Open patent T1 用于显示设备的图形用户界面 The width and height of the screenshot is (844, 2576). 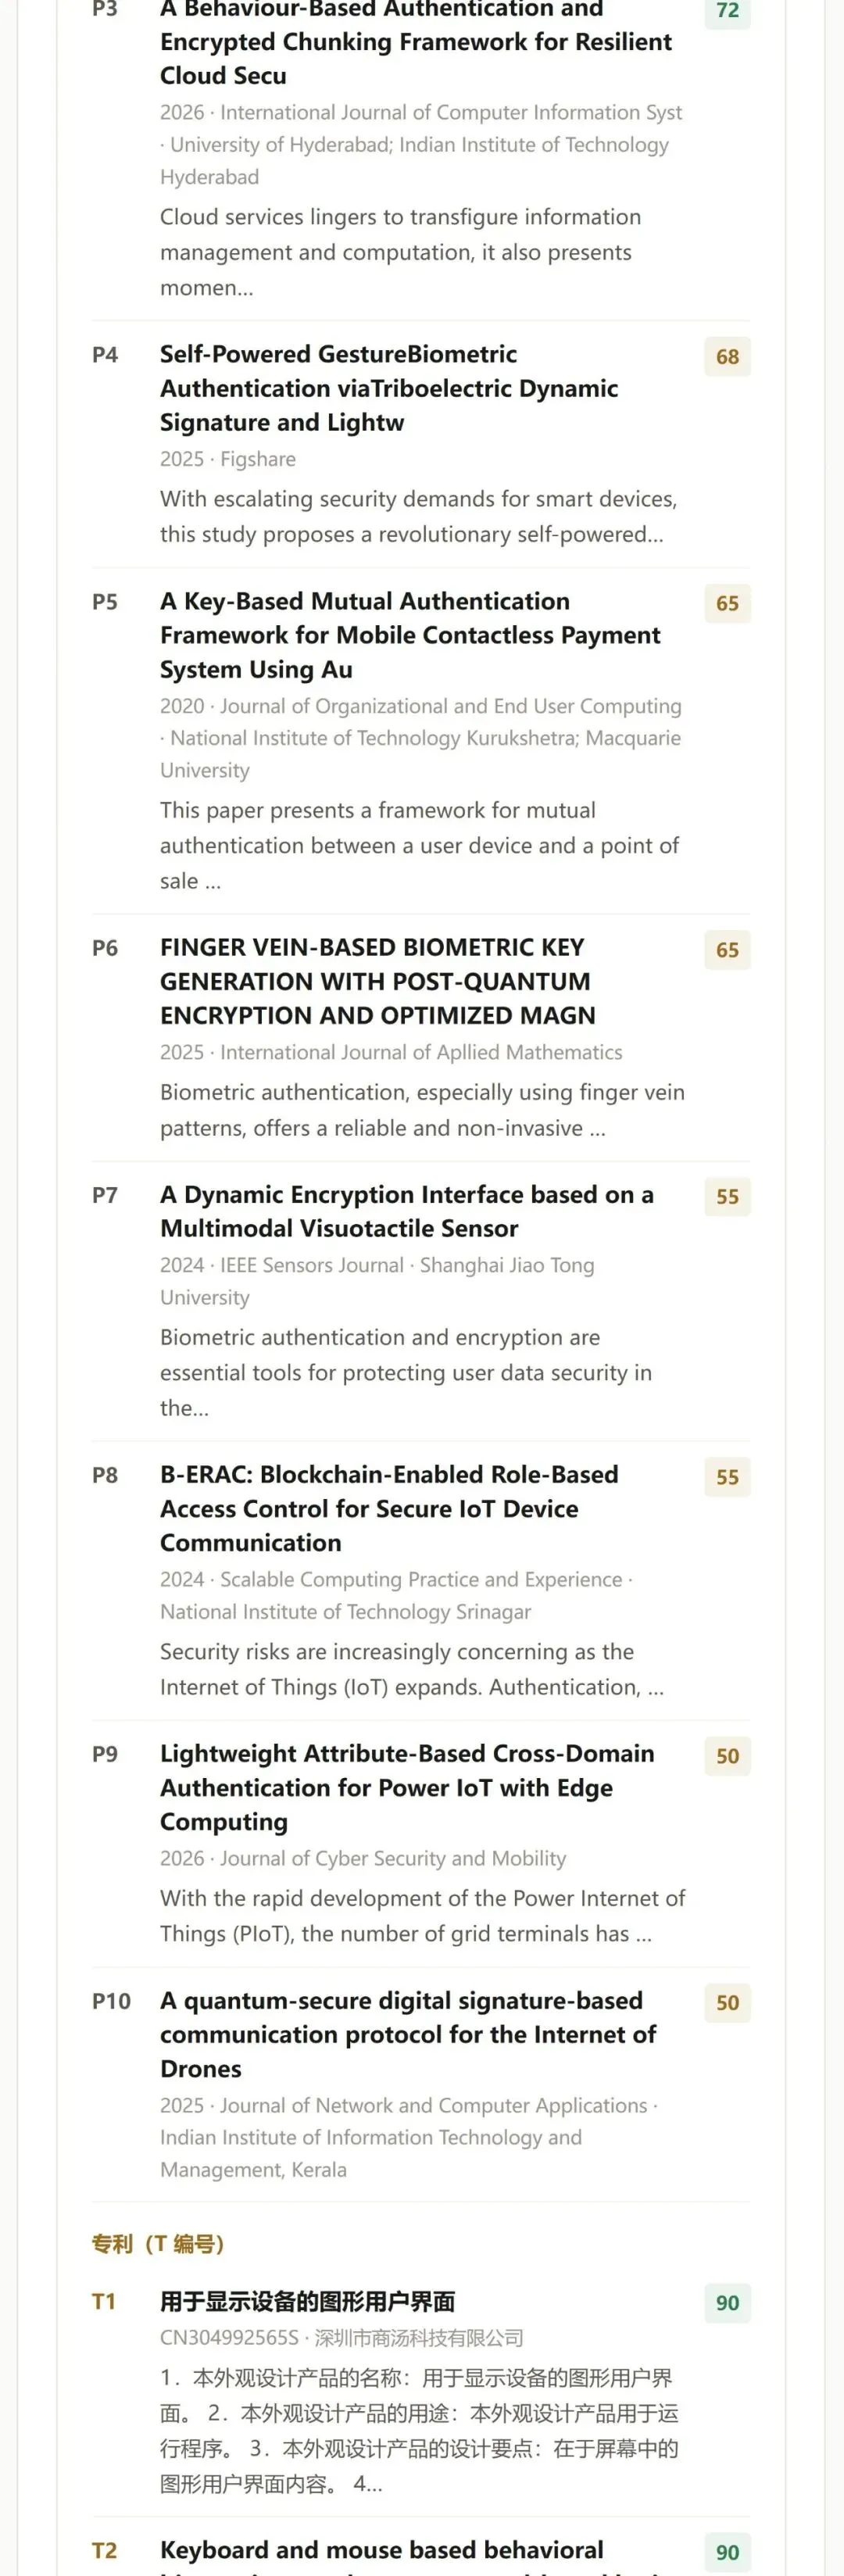[x=308, y=2301]
